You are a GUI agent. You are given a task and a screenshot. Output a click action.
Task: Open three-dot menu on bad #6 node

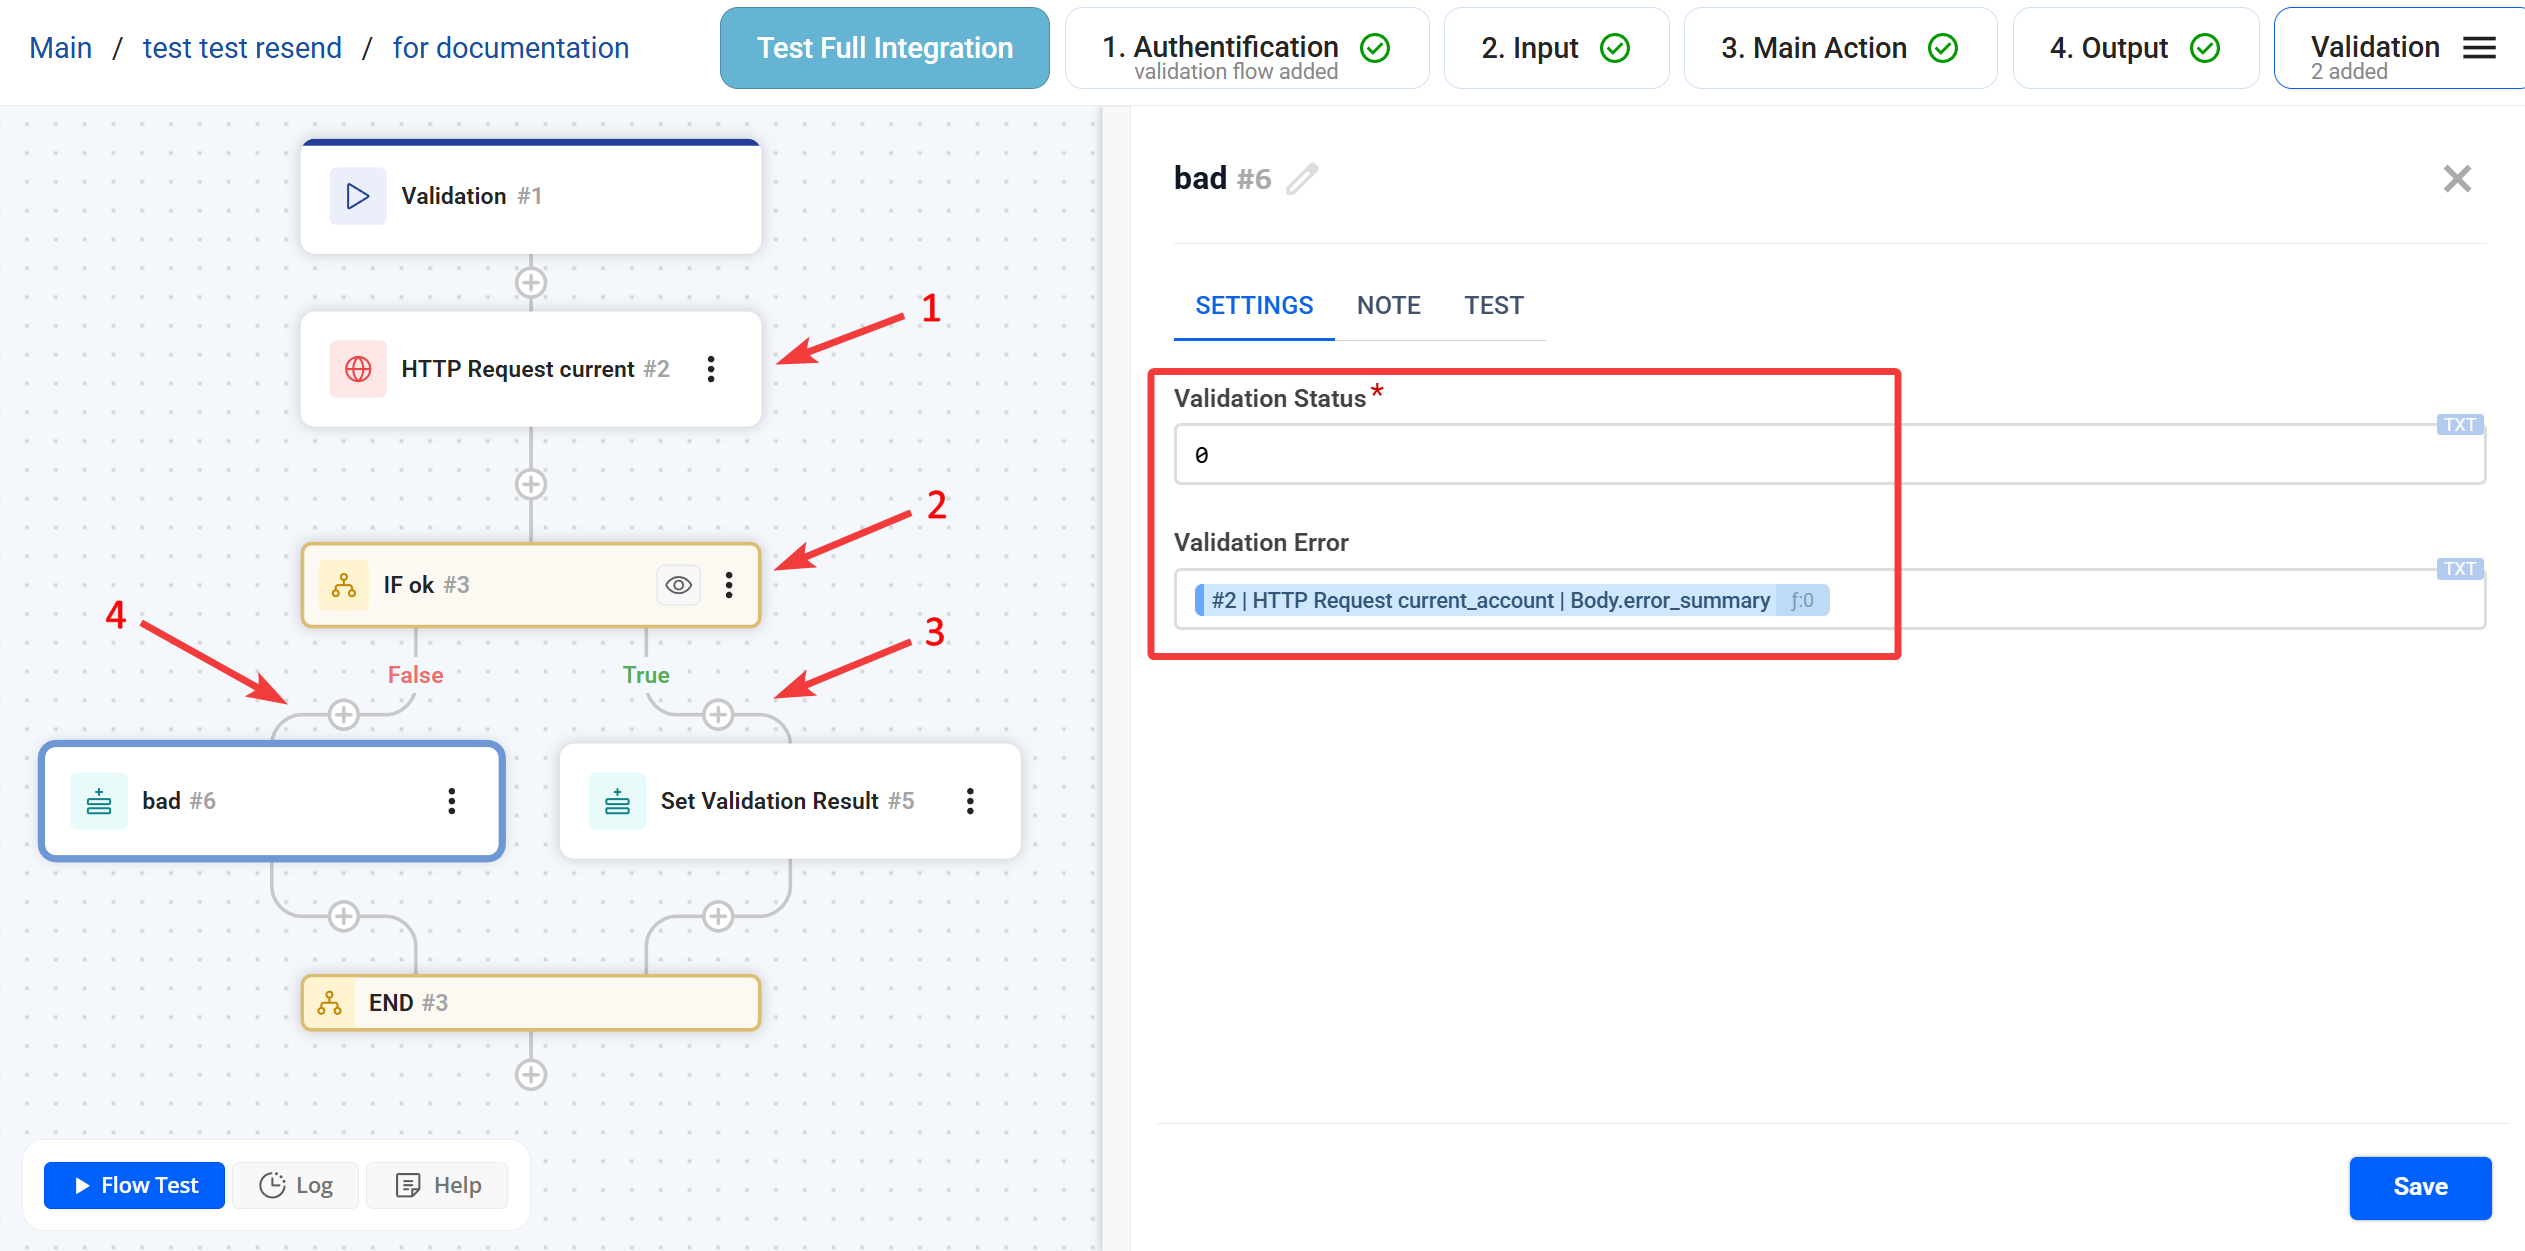click(x=452, y=801)
